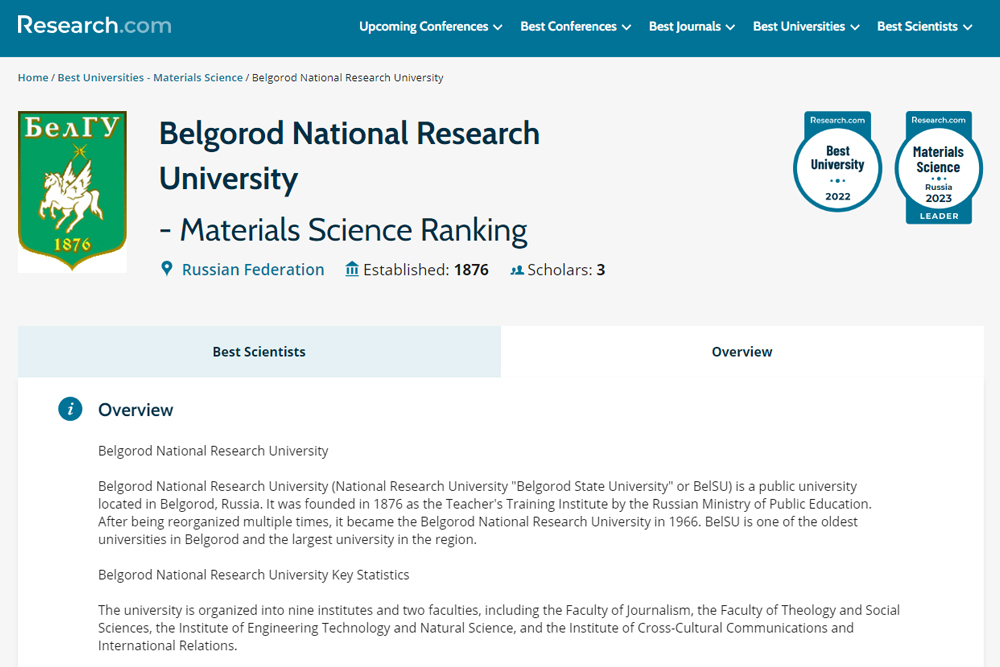This screenshot has height=667, width=1000.
Task: Follow the Russian Federation link
Action: coord(253,270)
